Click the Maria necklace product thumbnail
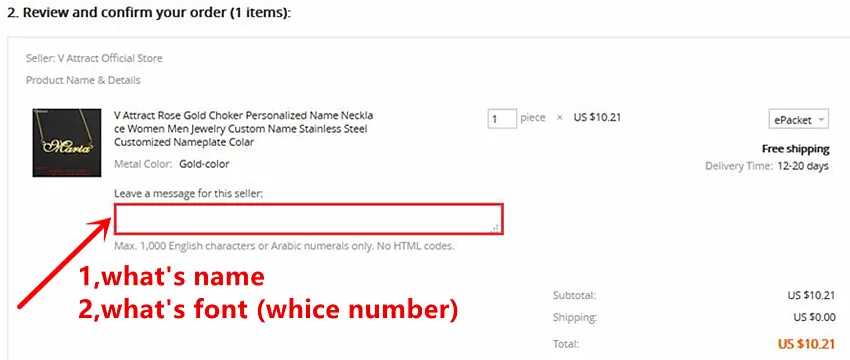This screenshot has height=360, width=850. pos(67,143)
